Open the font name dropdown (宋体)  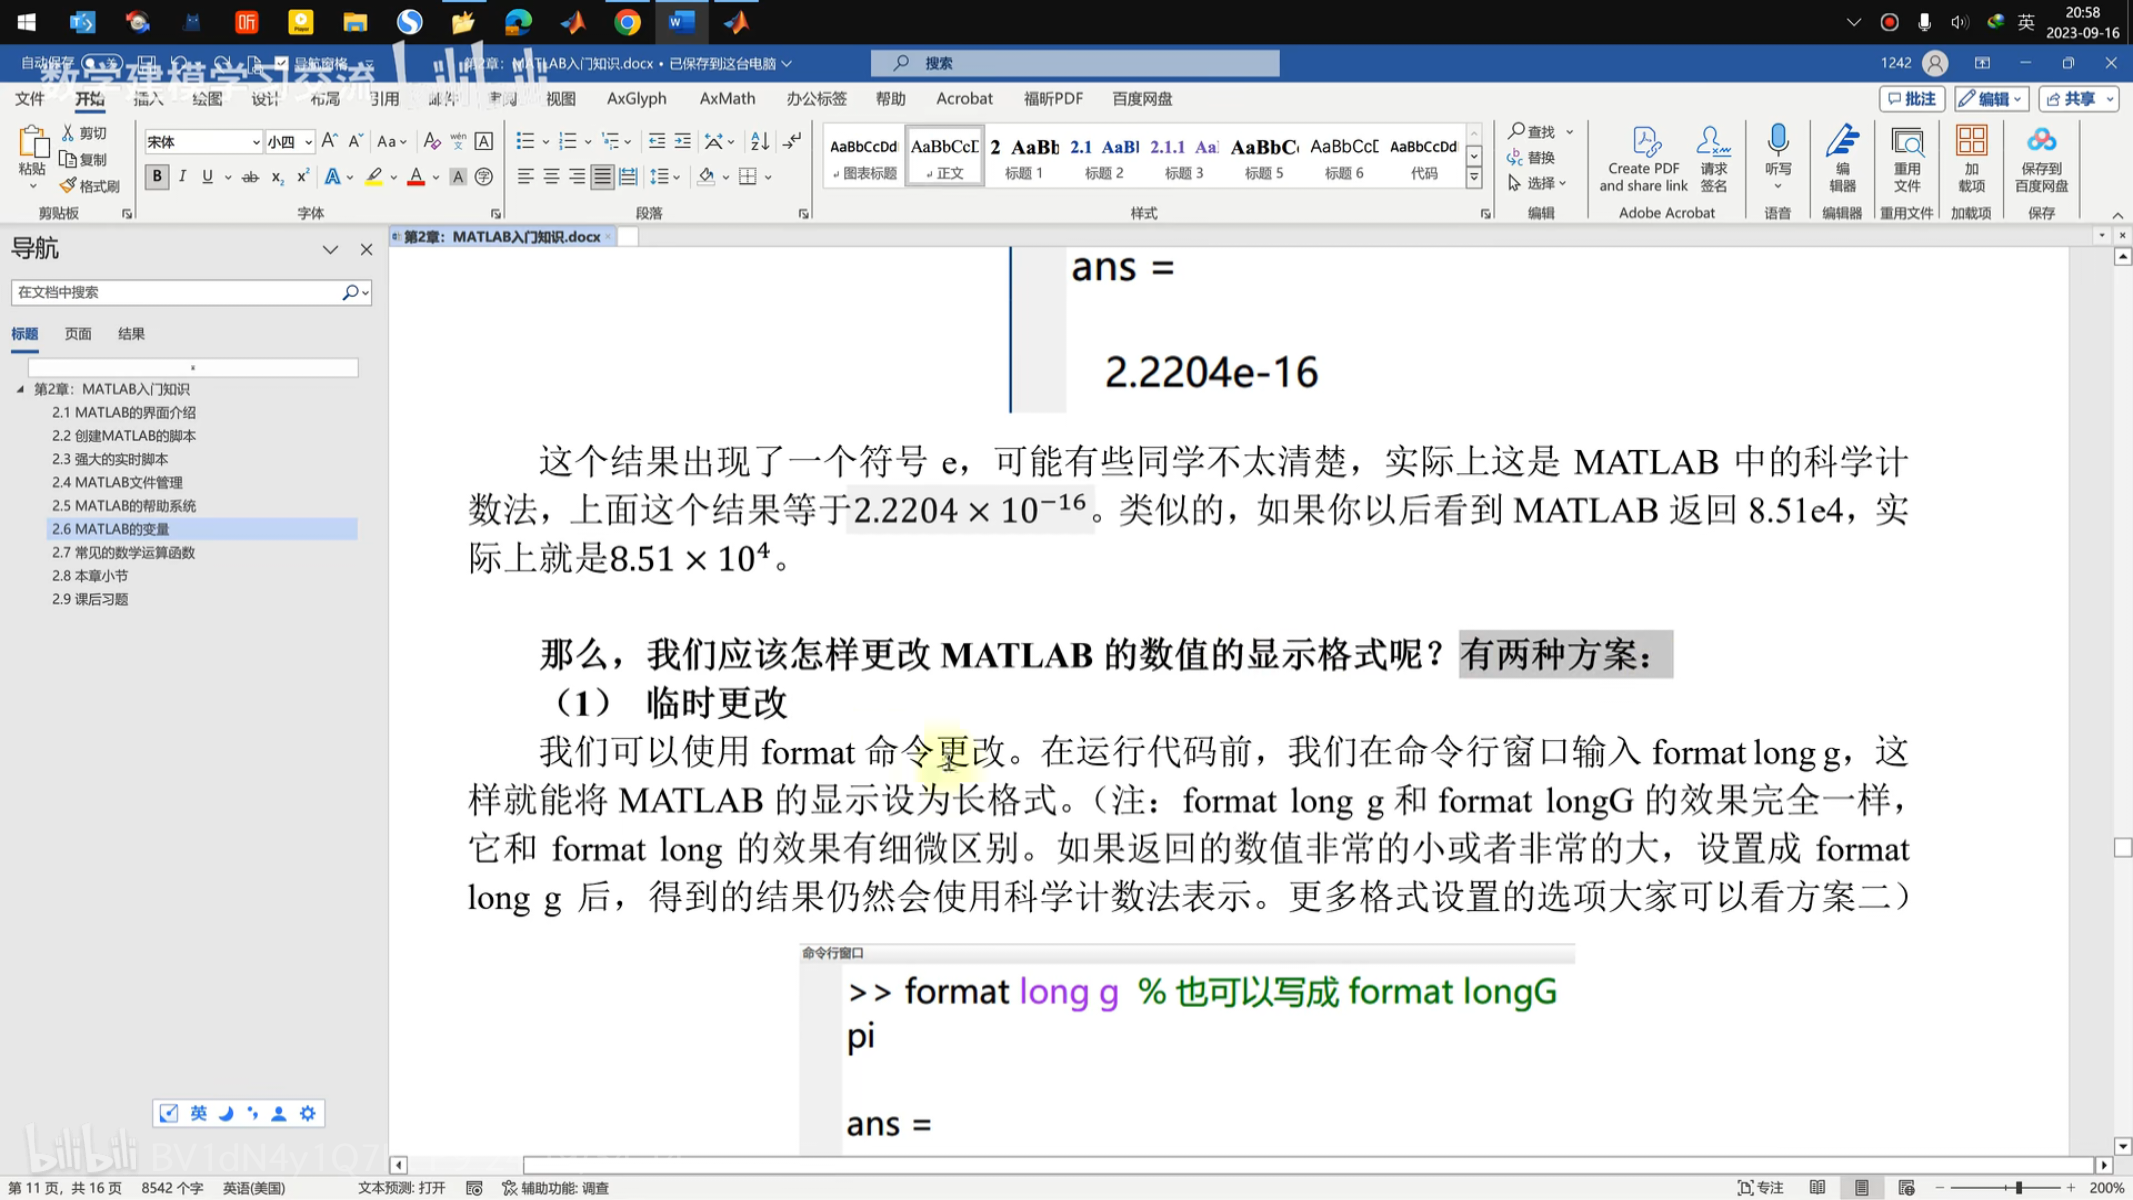256,142
